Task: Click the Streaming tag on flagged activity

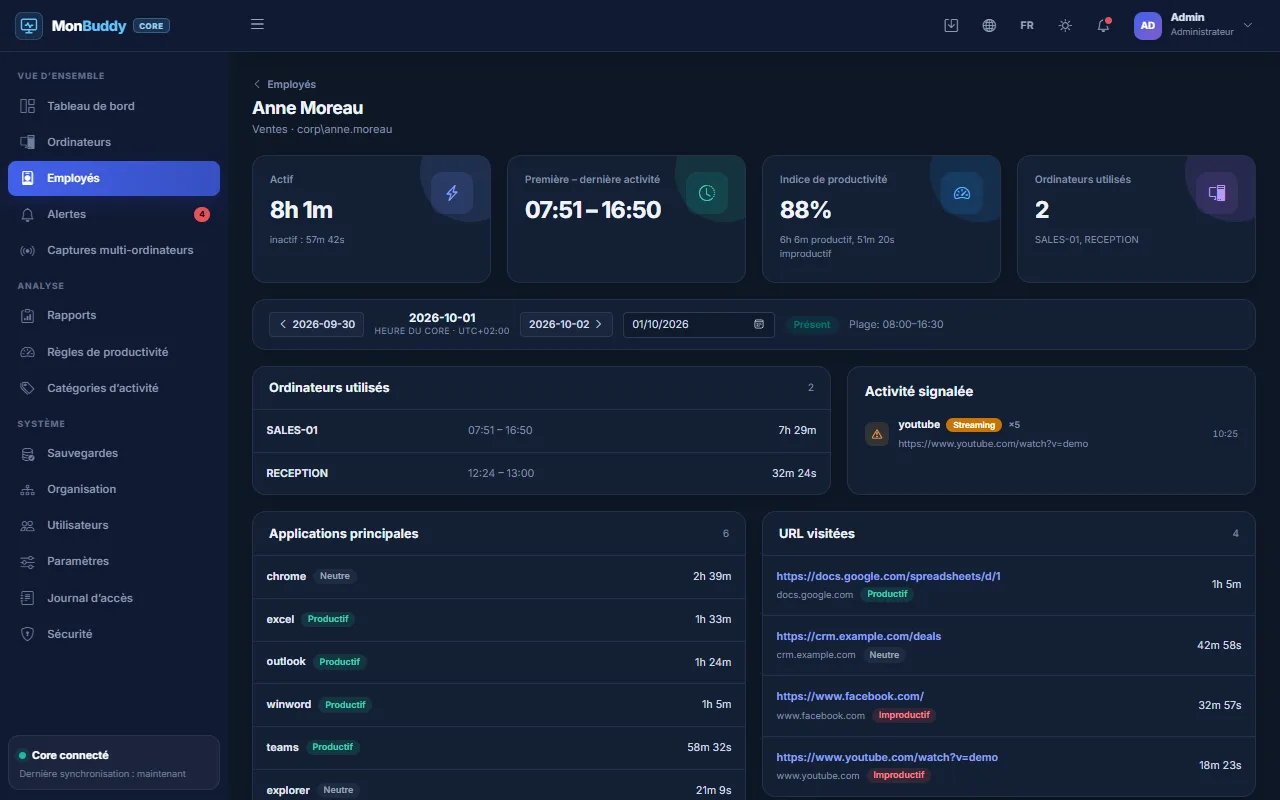Action: (x=974, y=425)
